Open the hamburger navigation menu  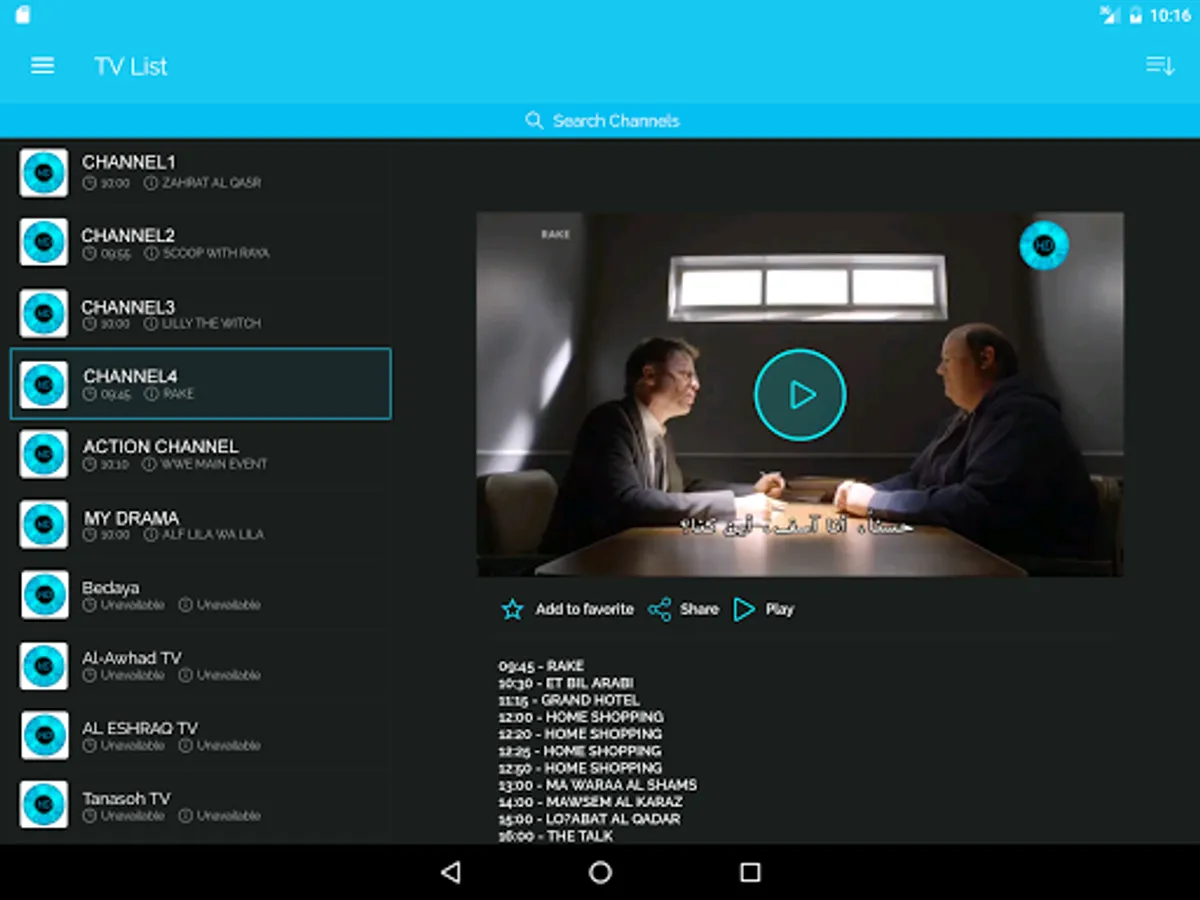(x=42, y=66)
